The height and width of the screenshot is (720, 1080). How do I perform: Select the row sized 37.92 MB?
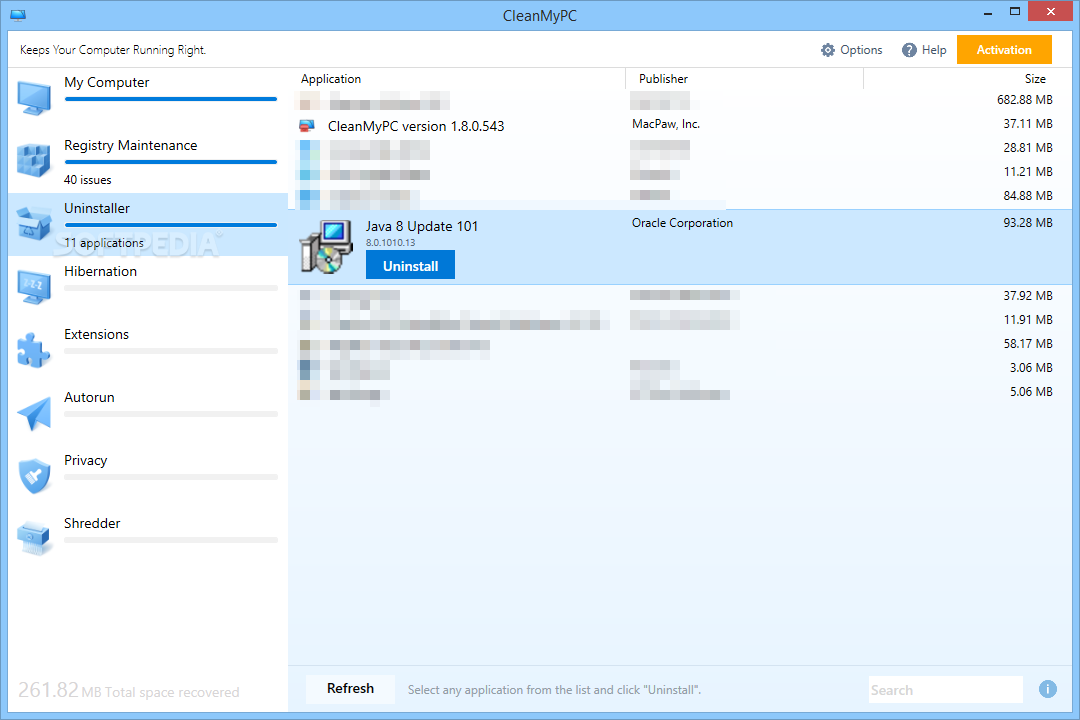pos(681,297)
